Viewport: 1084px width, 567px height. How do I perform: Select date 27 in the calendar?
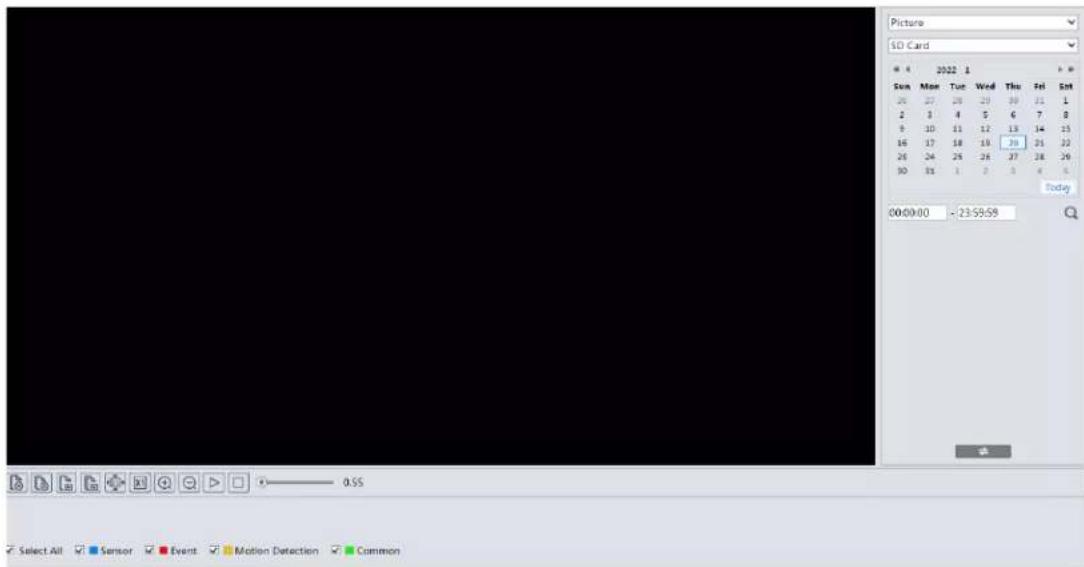tap(1013, 157)
